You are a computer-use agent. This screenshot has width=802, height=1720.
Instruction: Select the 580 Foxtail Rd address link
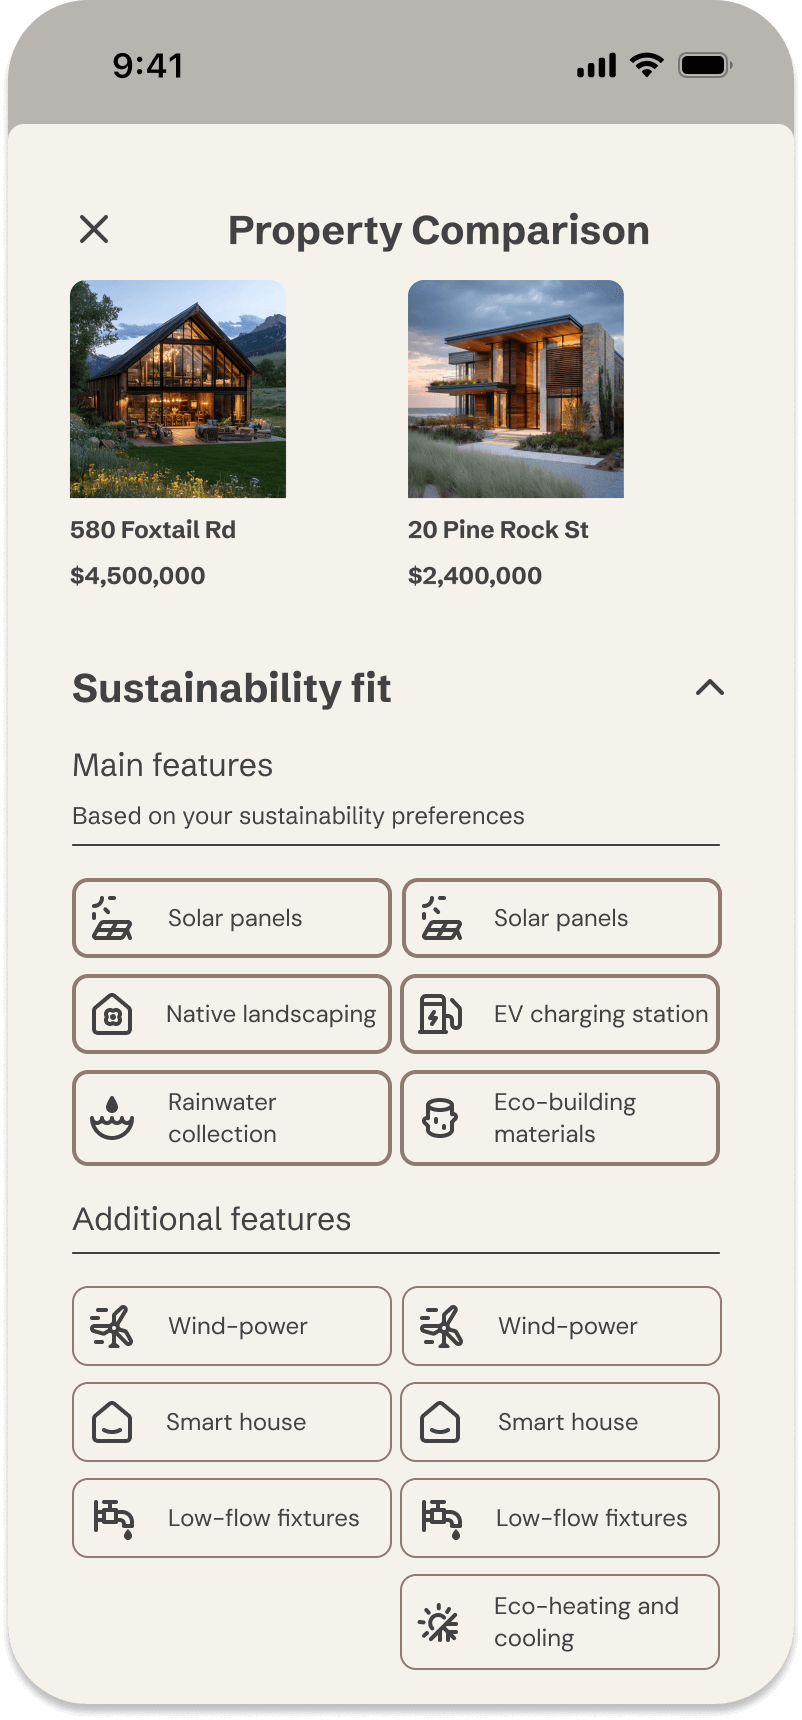(153, 530)
